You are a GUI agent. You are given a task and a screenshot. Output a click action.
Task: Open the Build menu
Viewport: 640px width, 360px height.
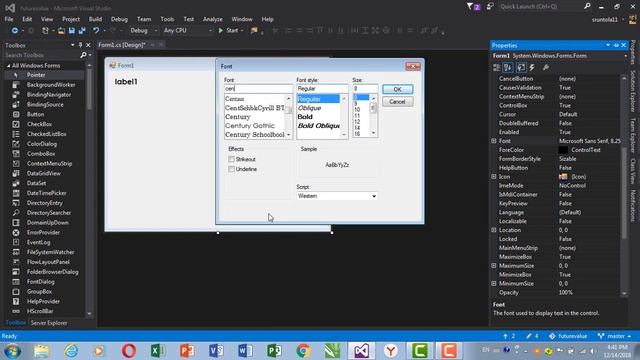coord(96,19)
